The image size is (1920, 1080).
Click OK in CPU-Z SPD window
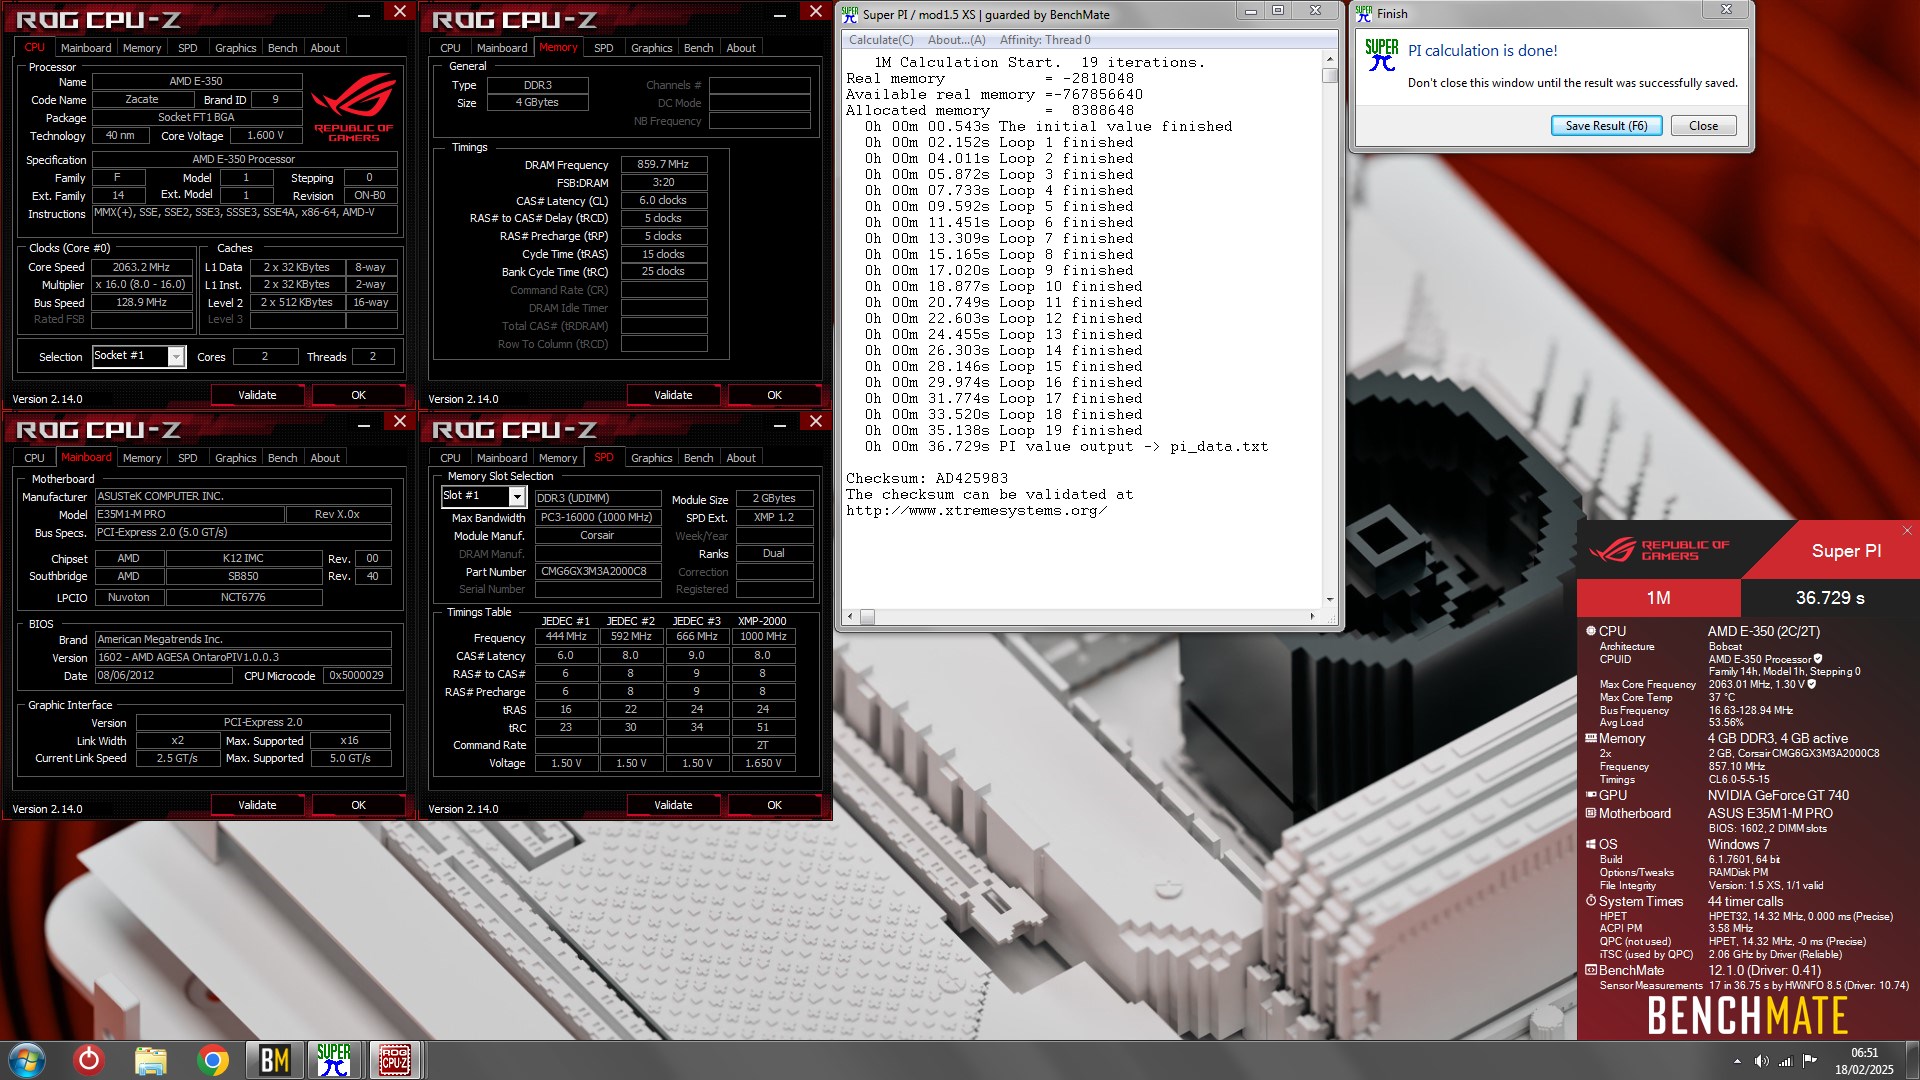[774, 805]
